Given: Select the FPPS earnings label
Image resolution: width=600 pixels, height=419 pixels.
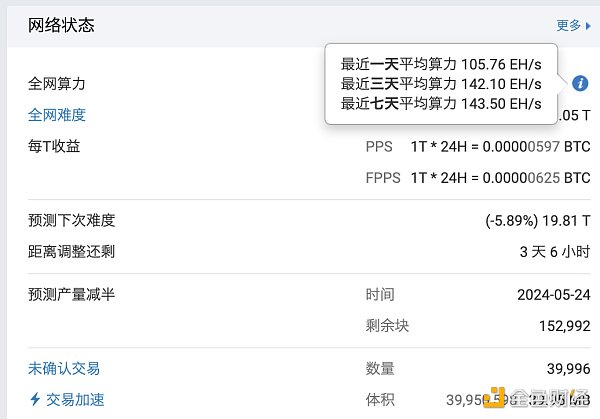Looking at the screenshot, I should tap(383, 178).
